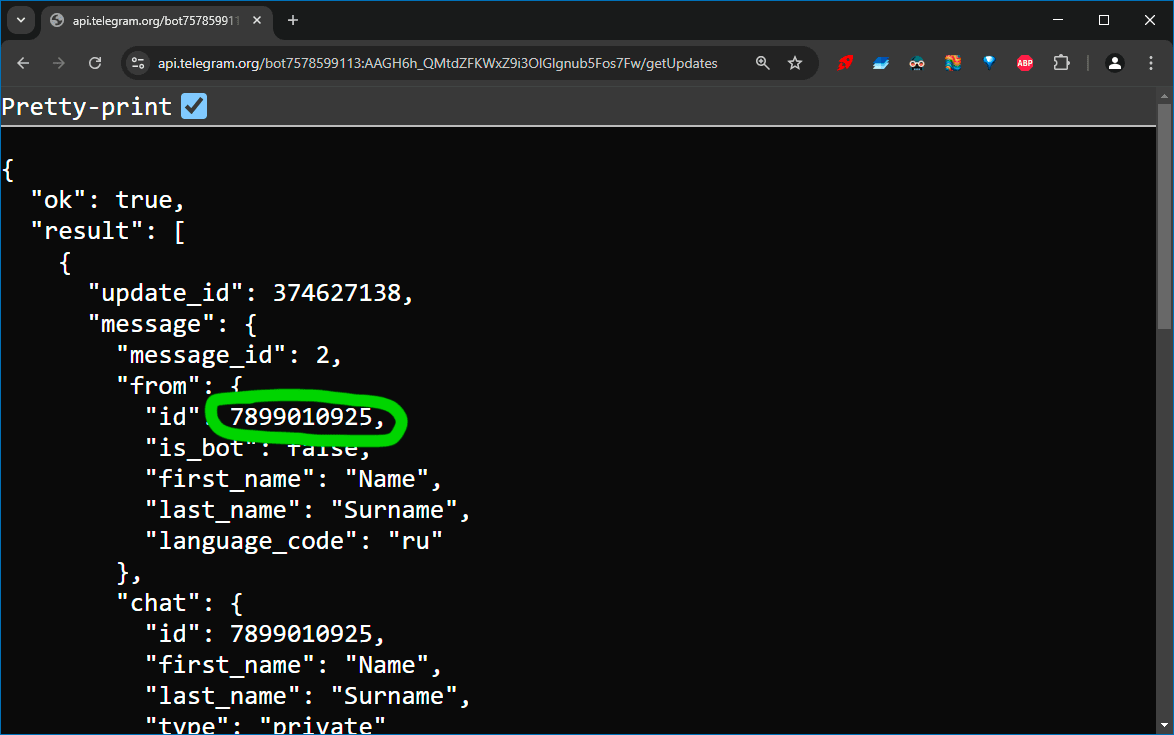Open the Chrome three-dot menu
Image resolution: width=1174 pixels, height=735 pixels.
point(1151,63)
